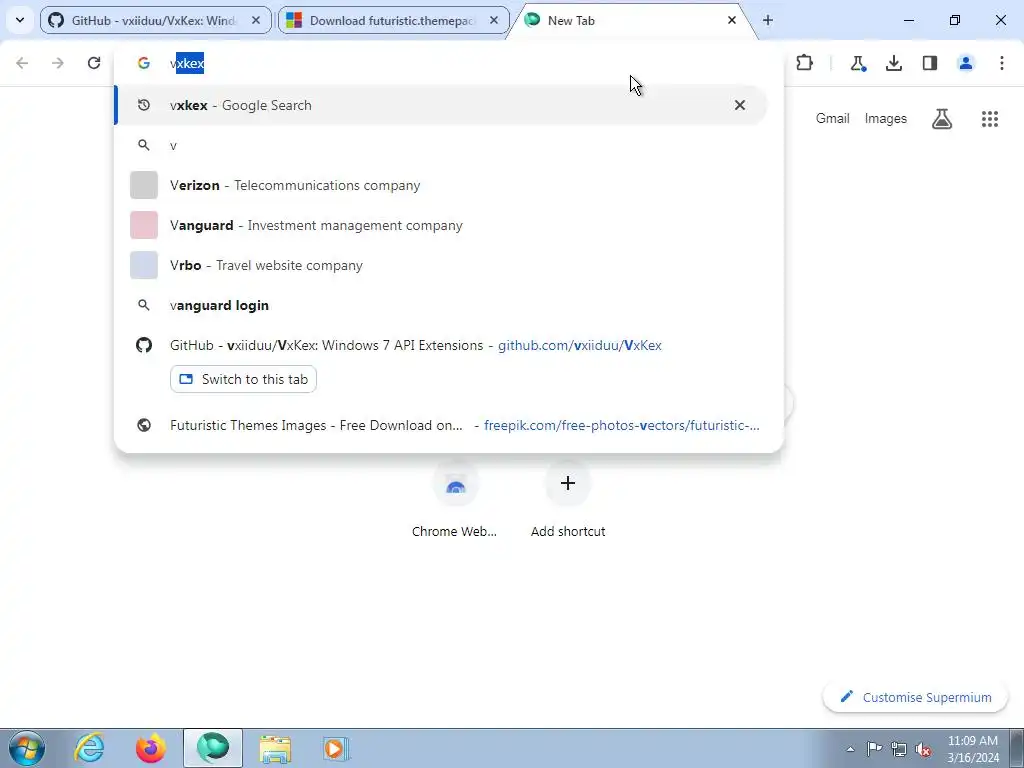The image size is (1024, 768).
Task: Click Customise Supermium button
Action: [916, 697]
